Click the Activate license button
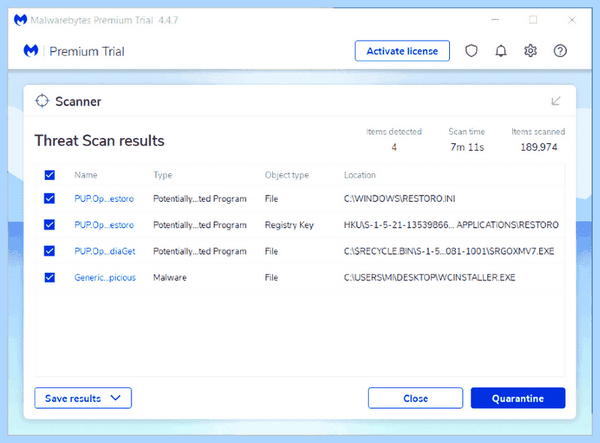This screenshot has width=600, height=443. 402,51
